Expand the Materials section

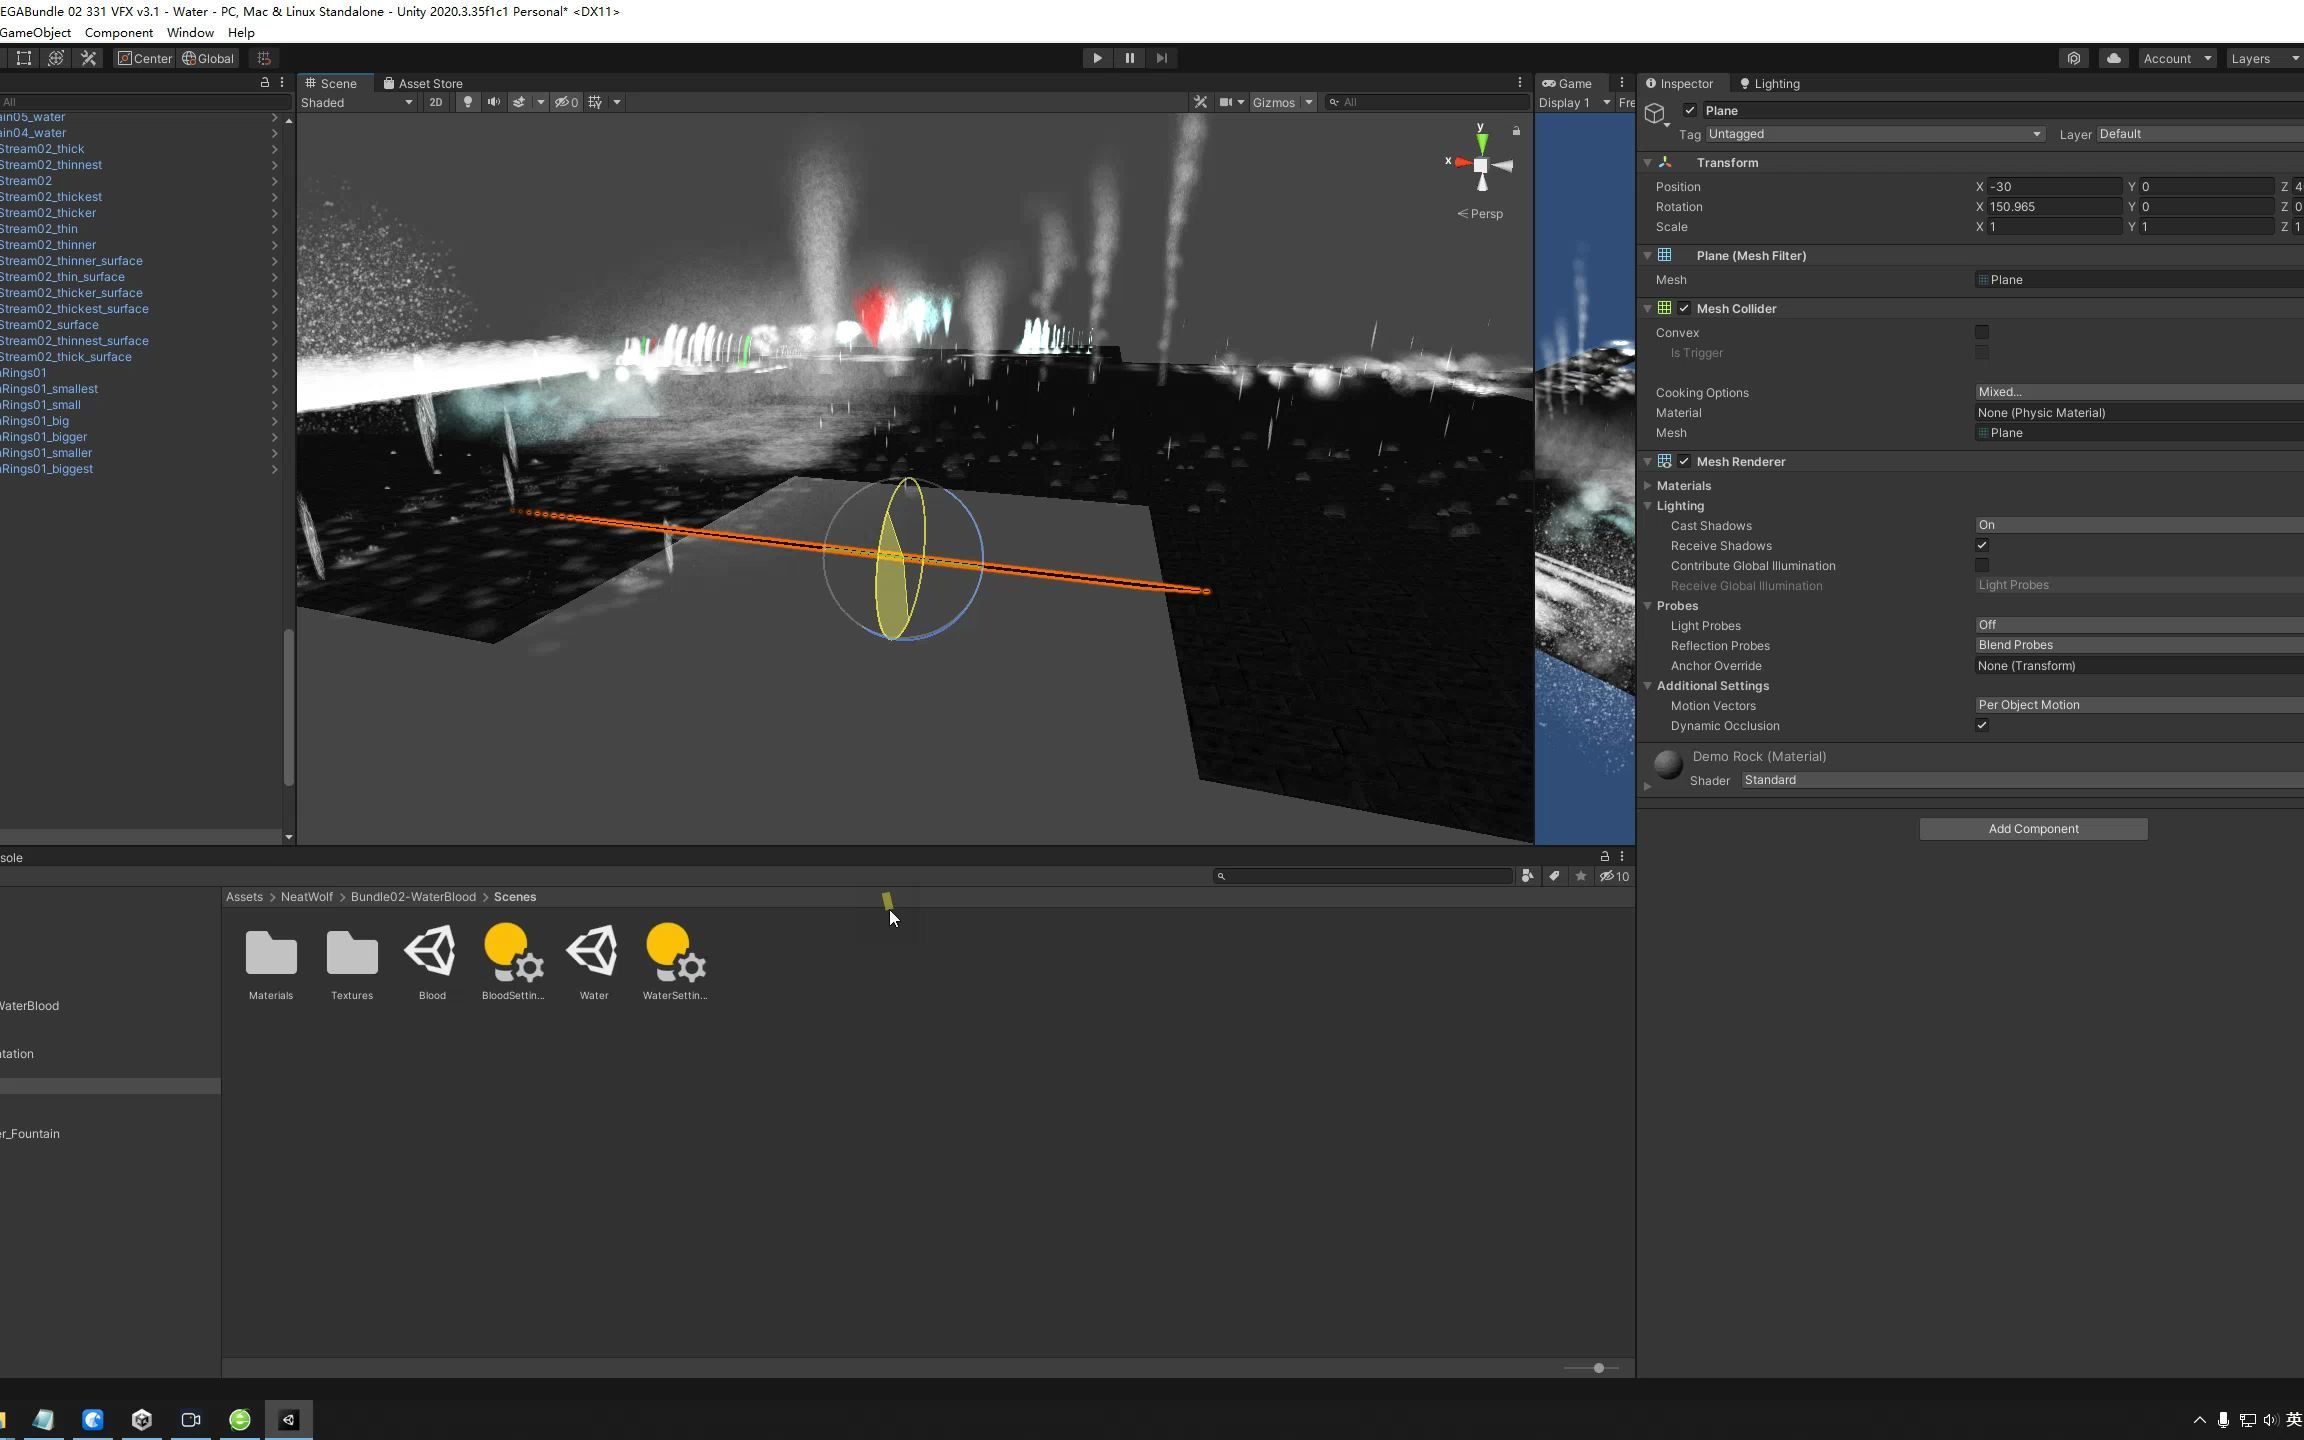pos(1684,486)
